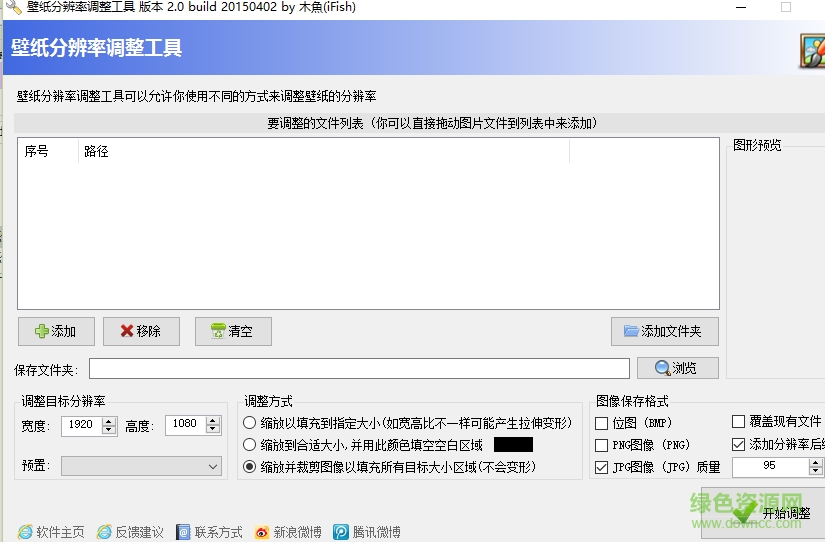Screen dimensions: 825x542
Task: Open the 联系方式 contact link
Action: coord(218,532)
